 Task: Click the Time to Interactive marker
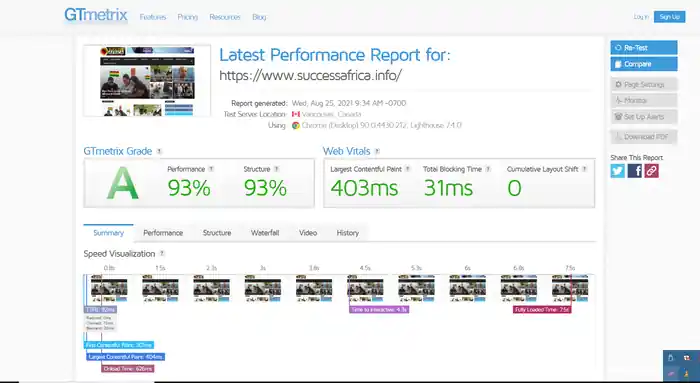379,309
